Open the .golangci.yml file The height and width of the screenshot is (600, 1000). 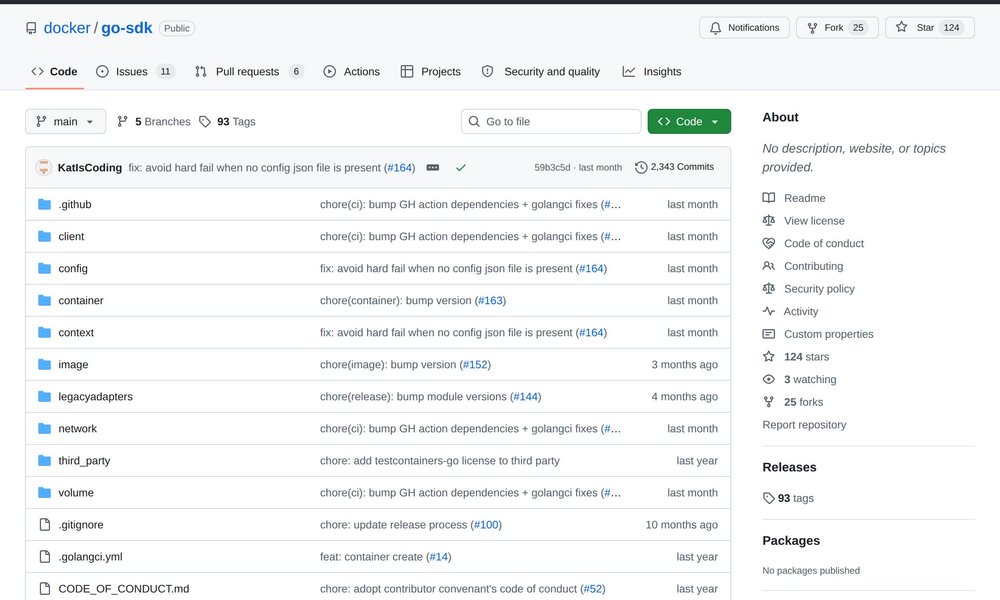tap(91, 557)
